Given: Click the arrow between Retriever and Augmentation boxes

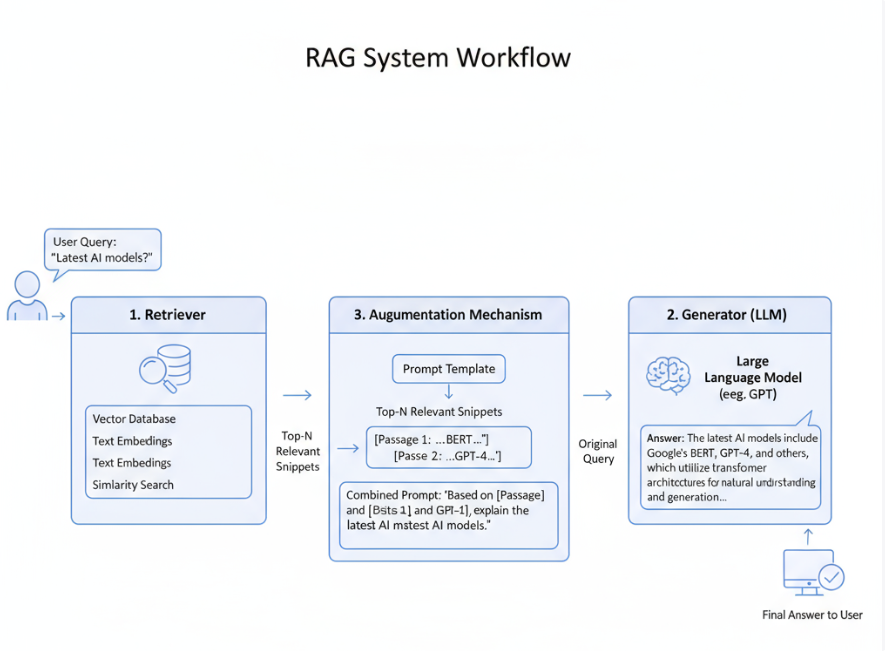Looking at the screenshot, I should point(297,395).
